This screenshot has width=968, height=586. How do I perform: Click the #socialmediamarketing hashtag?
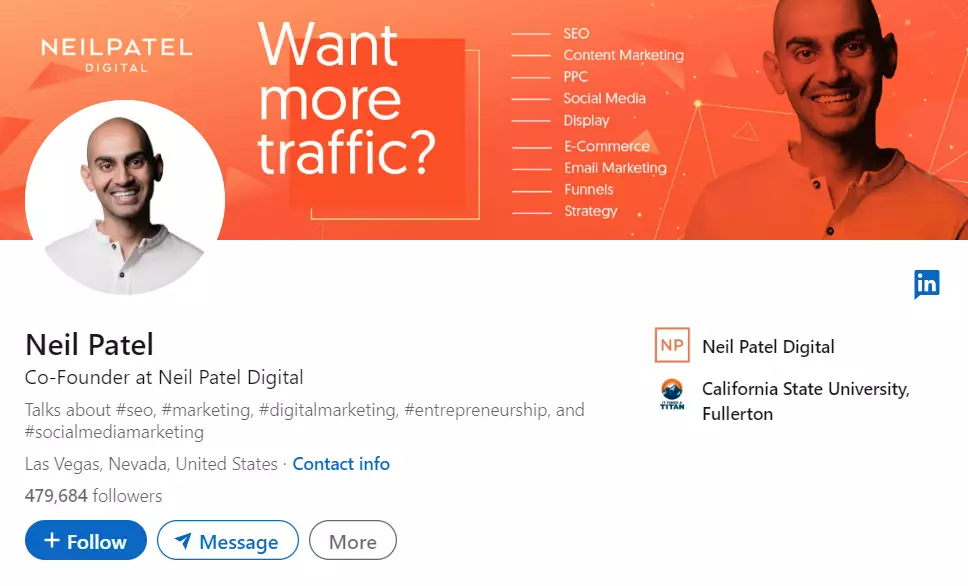[x=114, y=432]
